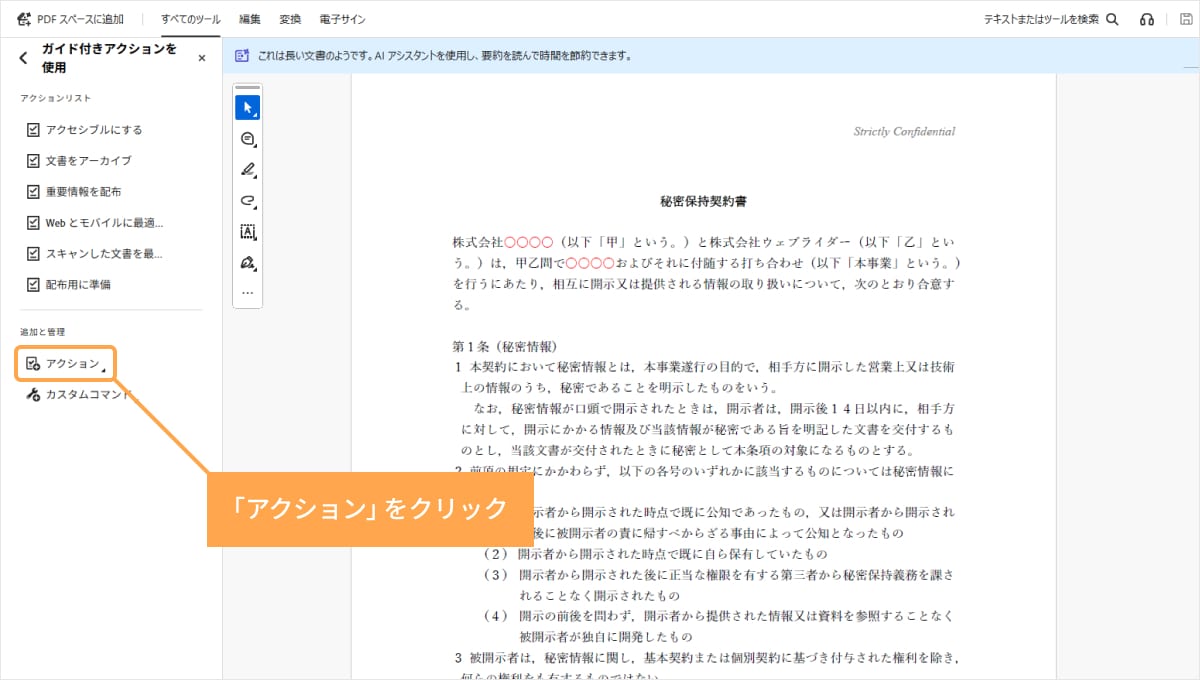Click the PDF スペースに追加 icon
The image size is (1200, 680).
tap(25, 19)
